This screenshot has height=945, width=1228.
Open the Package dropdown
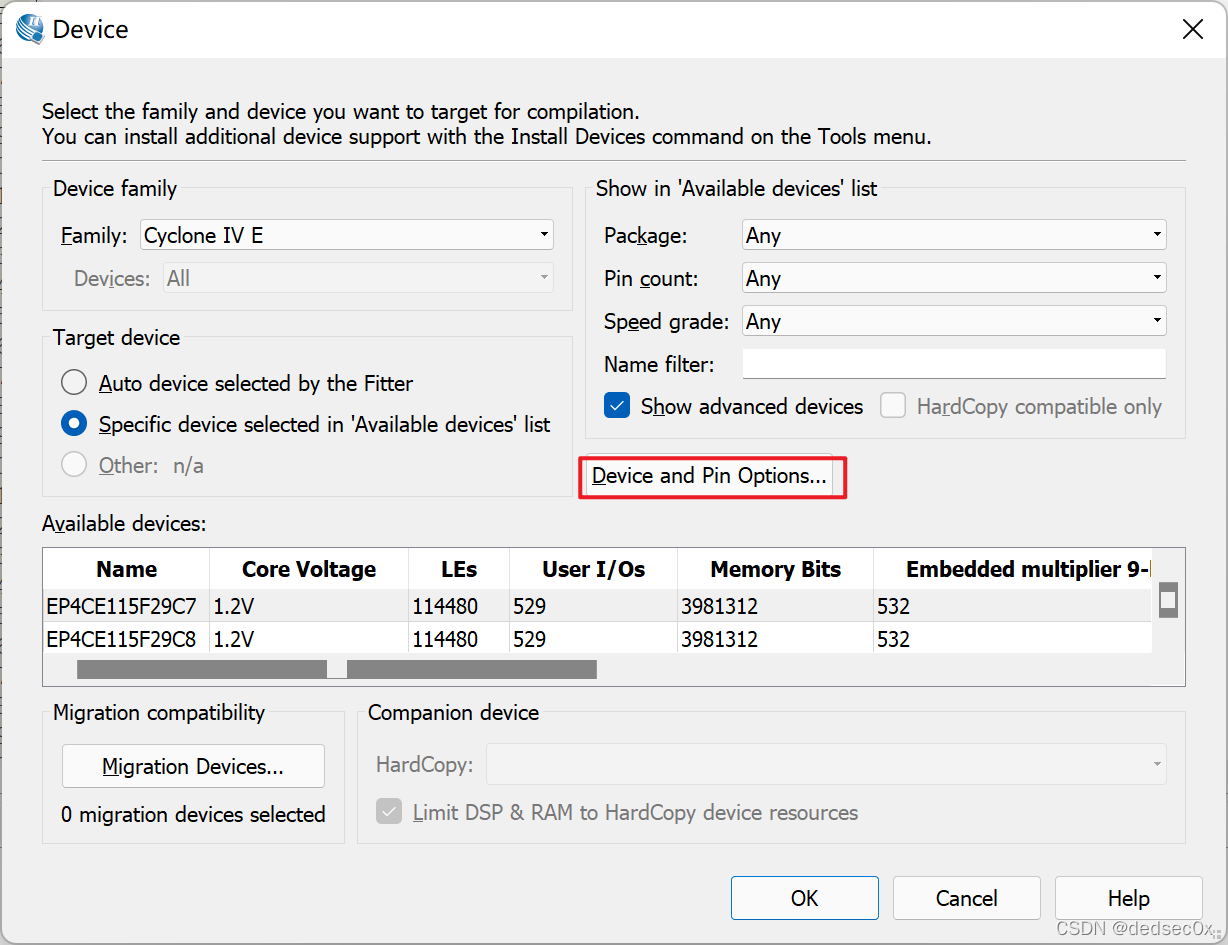point(954,236)
